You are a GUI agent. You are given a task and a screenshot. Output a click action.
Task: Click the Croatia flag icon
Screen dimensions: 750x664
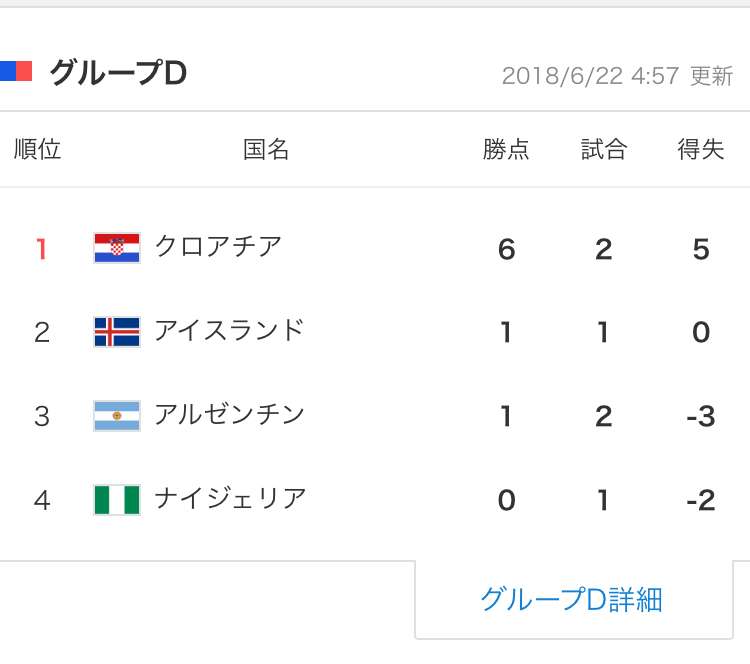[x=117, y=248]
